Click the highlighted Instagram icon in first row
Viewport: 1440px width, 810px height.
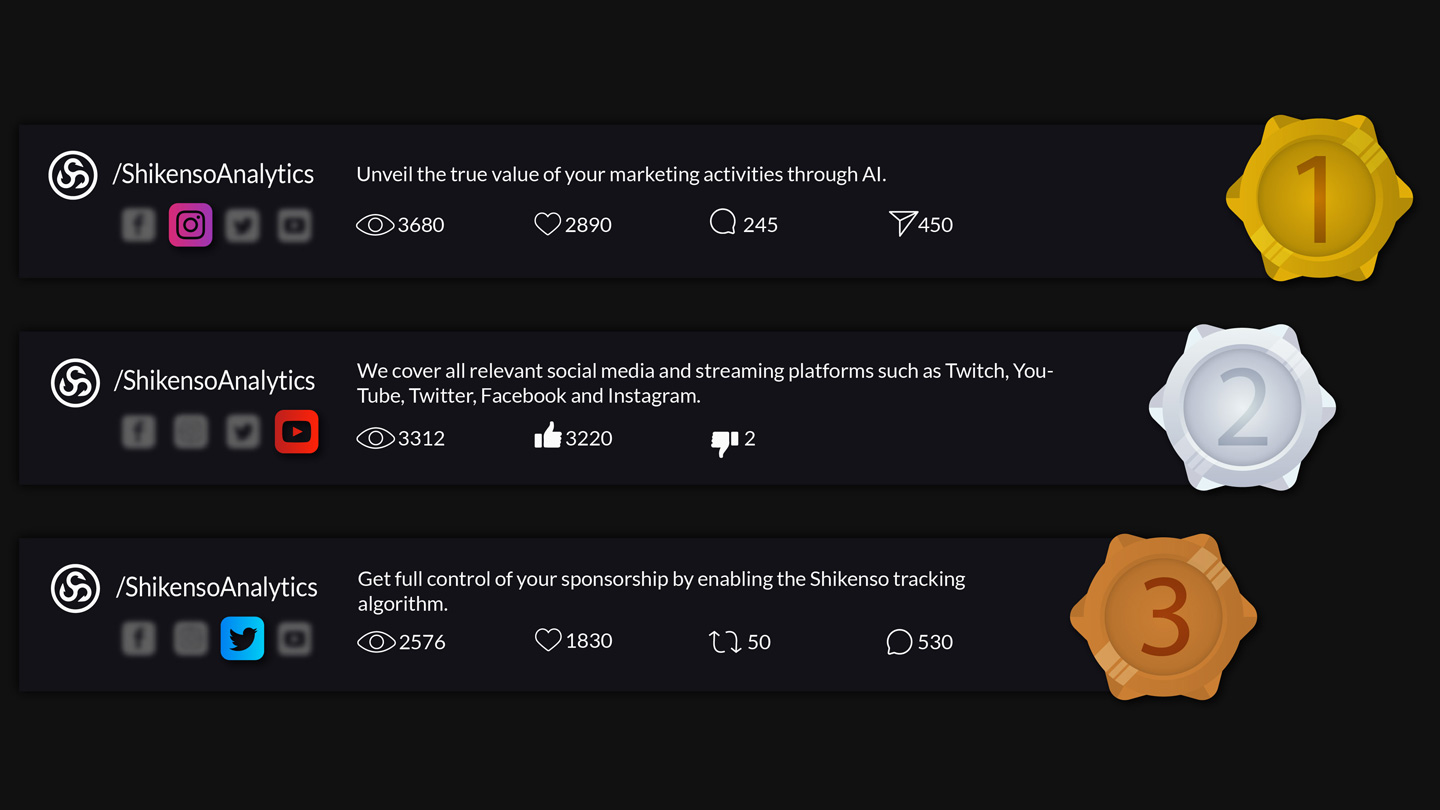190,225
